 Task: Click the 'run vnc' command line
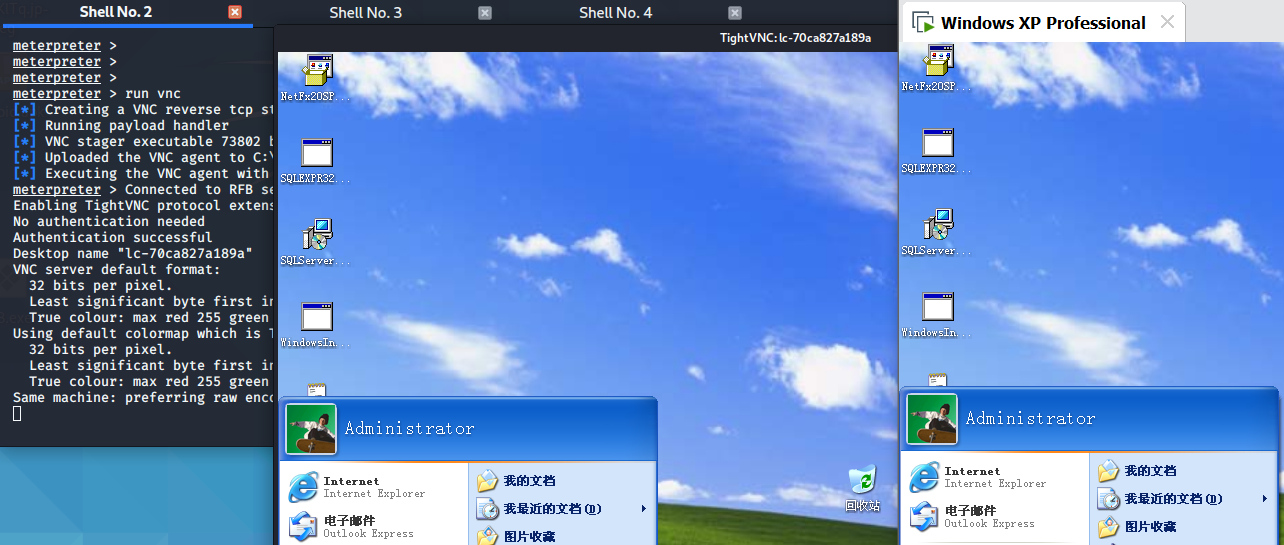[x=97, y=94]
